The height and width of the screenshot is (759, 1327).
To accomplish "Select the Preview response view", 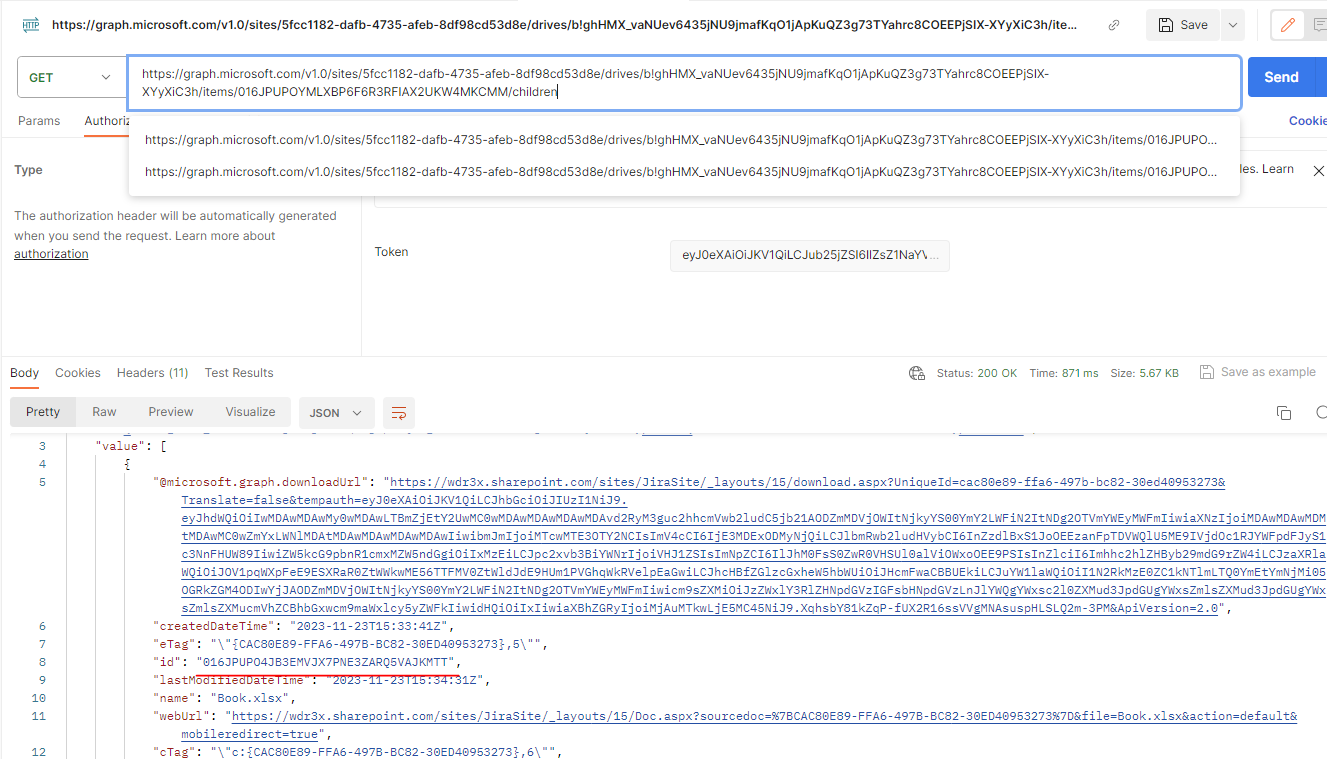I will tap(170, 411).
